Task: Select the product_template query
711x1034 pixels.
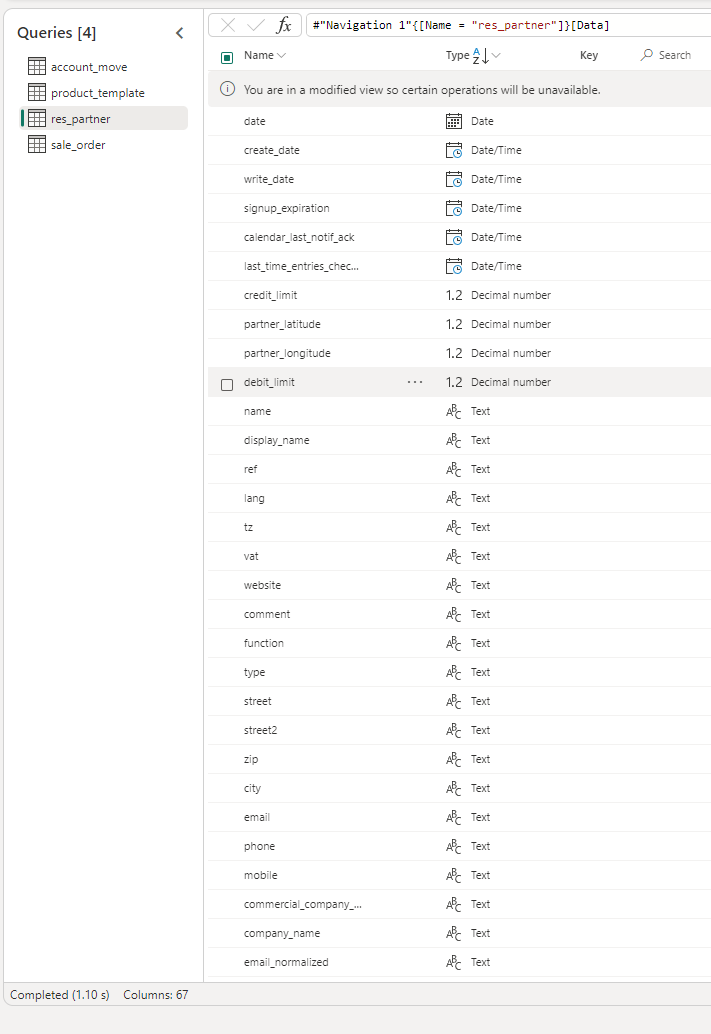Action: tap(104, 92)
